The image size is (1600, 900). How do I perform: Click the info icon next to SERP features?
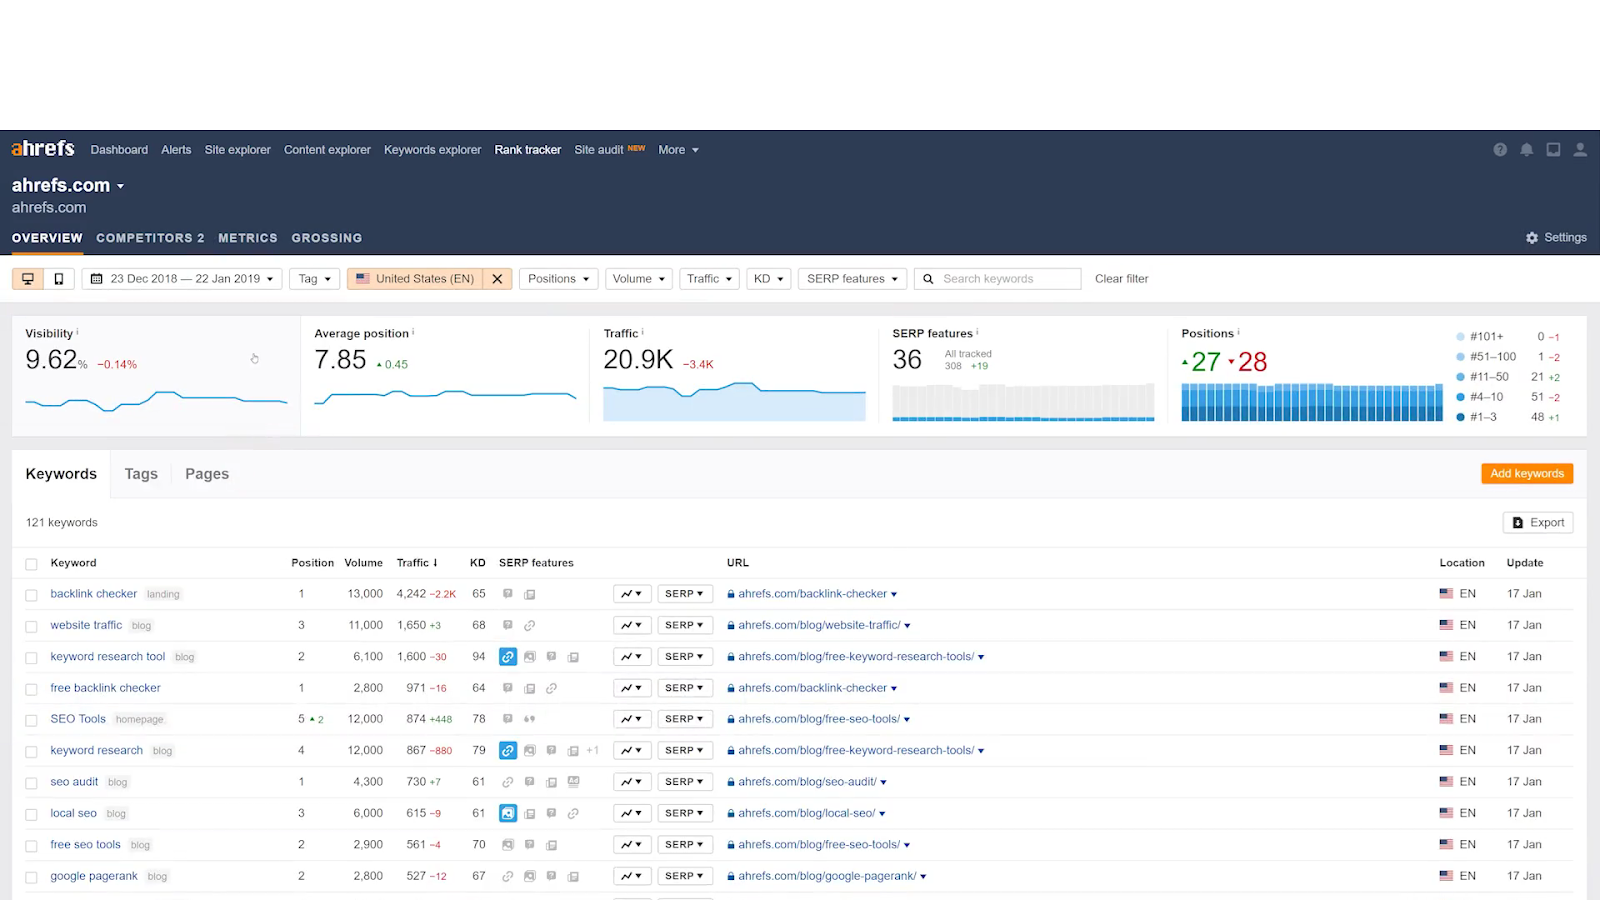click(977, 332)
